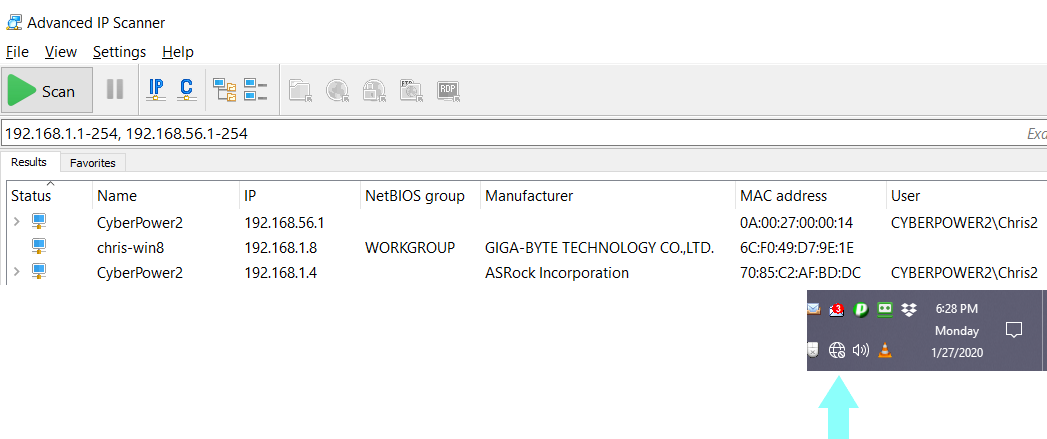Click the class C subnet toolbar icon
The width and height of the screenshot is (1047, 439).
(x=186, y=90)
